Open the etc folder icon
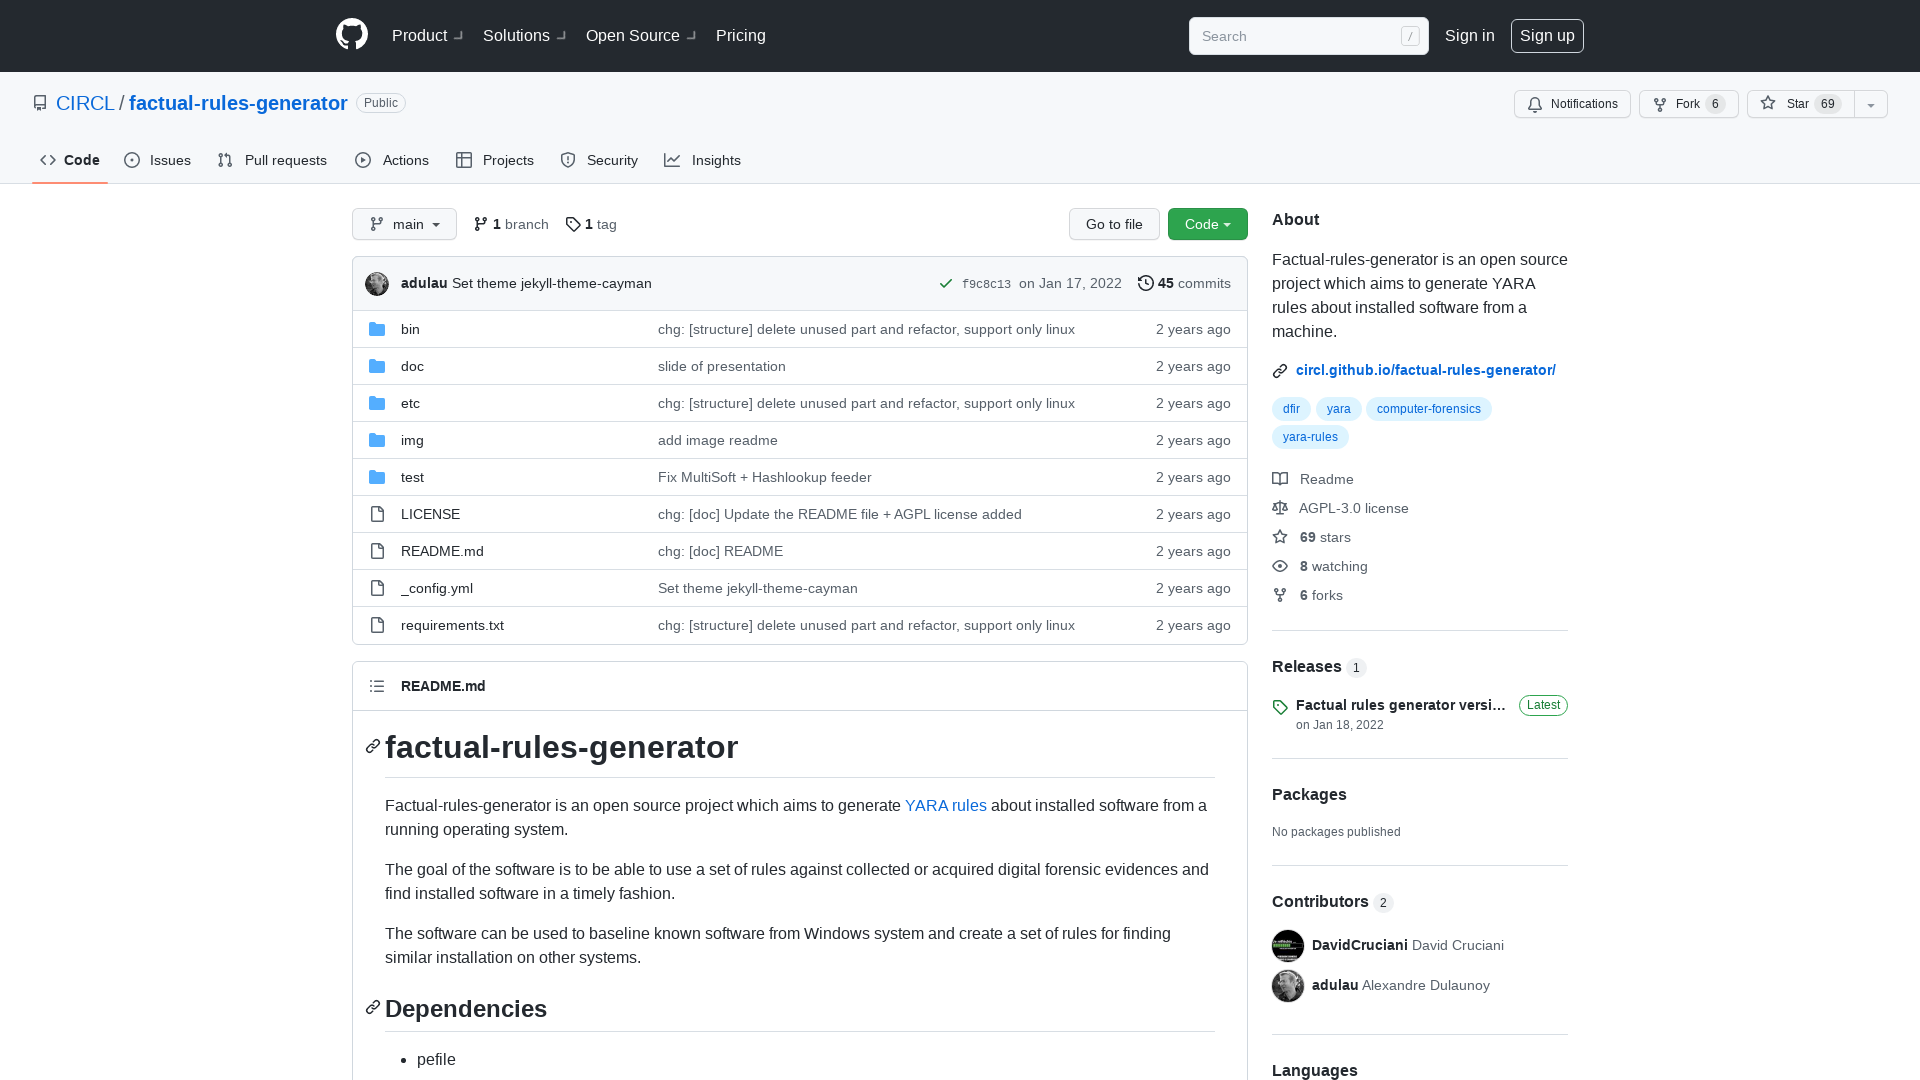 (377, 403)
